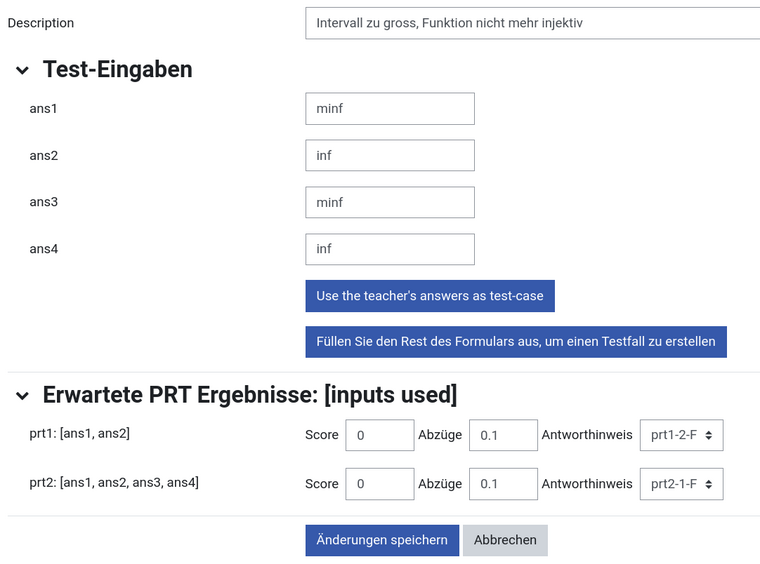Click the ans1 label
The height and width of the screenshot is (564, 760).
coord(43,109)
